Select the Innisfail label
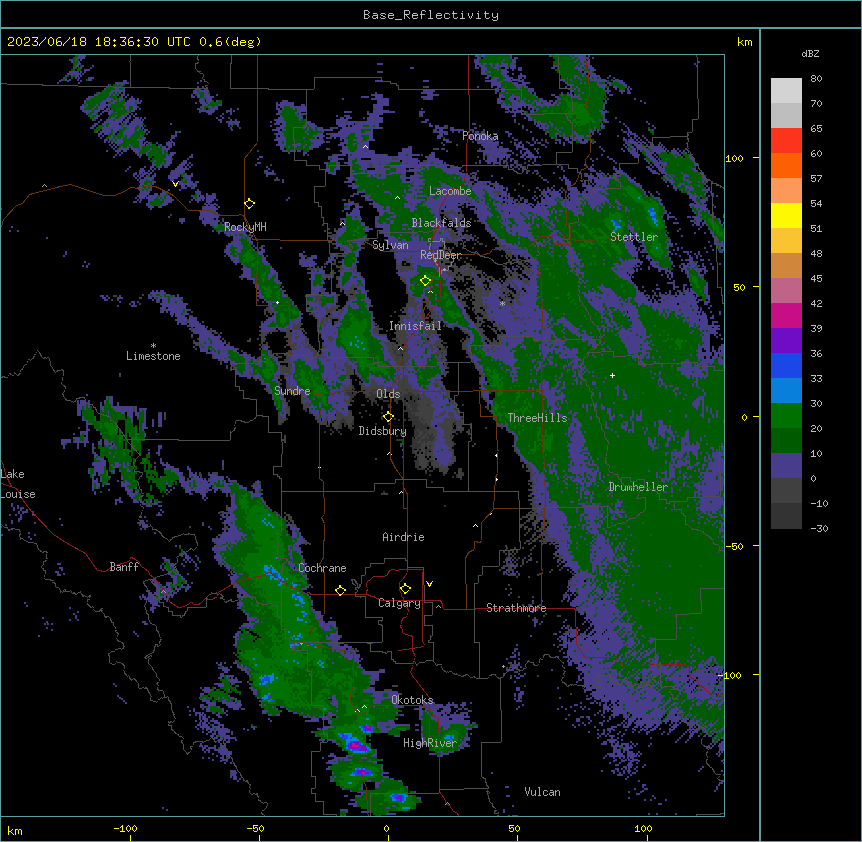Image resolution: width=862 pixels, height=842 pixels. (415, 326)
